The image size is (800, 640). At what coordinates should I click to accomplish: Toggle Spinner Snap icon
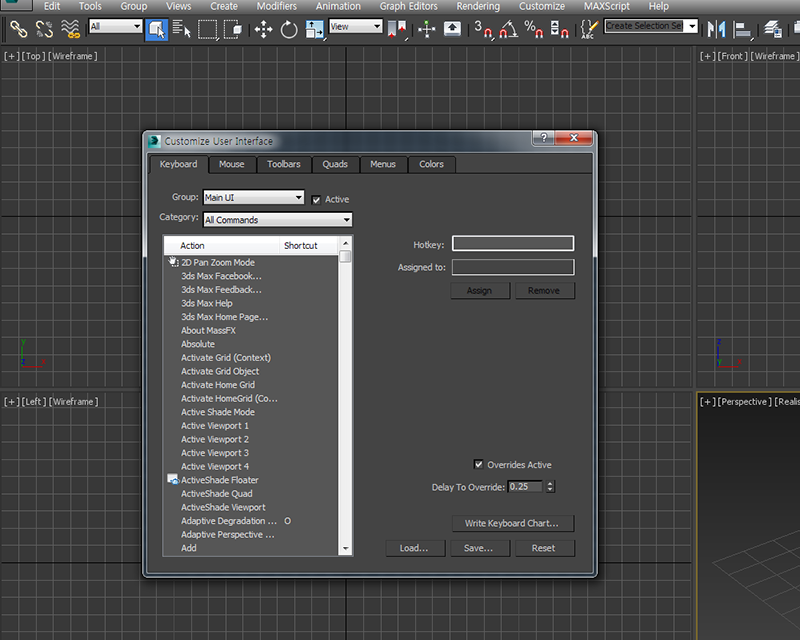559,29
